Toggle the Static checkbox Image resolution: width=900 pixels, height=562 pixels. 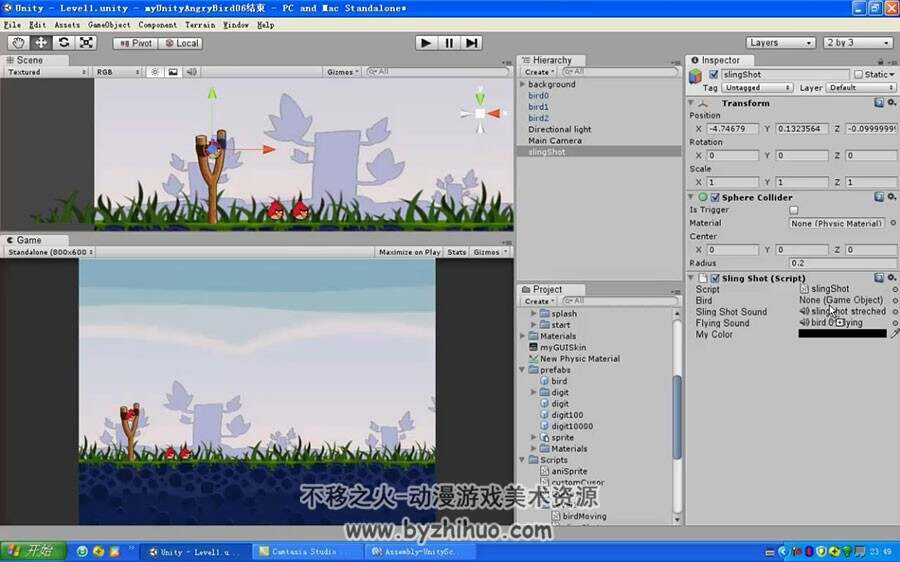(858, 75)
